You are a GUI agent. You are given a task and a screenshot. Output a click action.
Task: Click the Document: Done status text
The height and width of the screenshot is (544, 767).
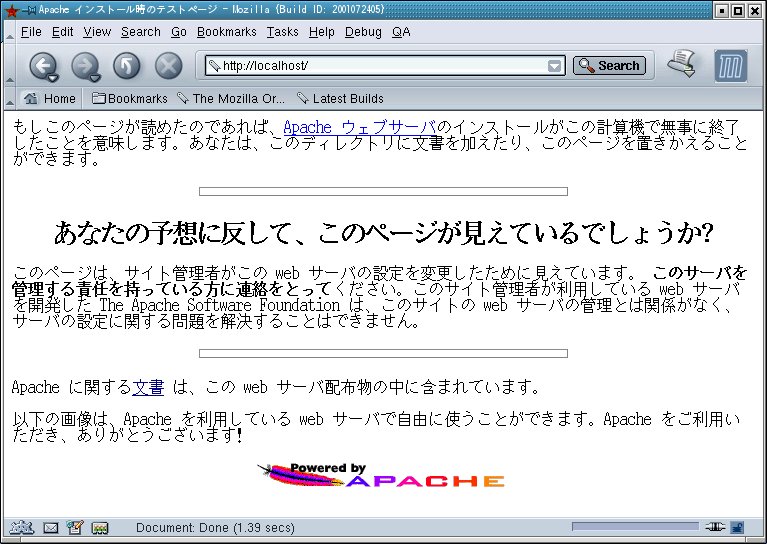(215, 527)
